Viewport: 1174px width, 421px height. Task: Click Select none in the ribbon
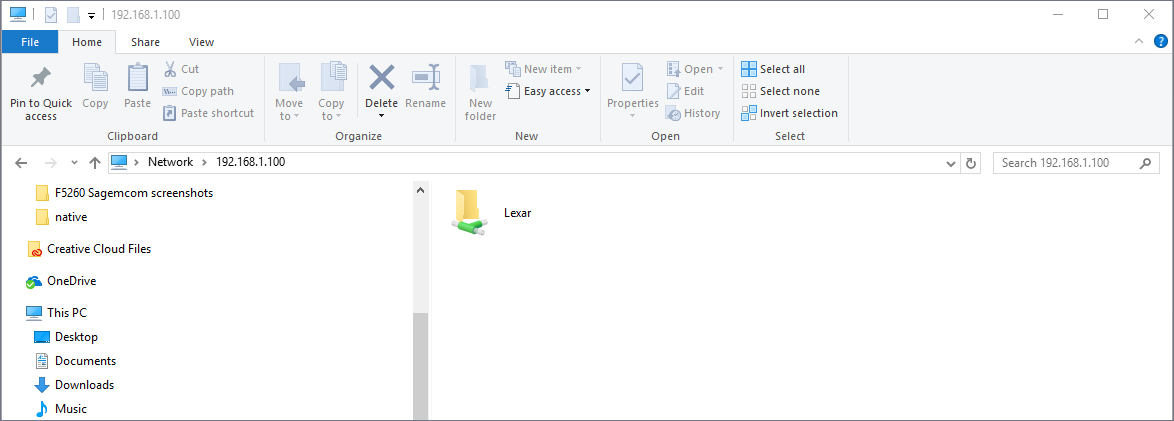[x=780, y=91]
